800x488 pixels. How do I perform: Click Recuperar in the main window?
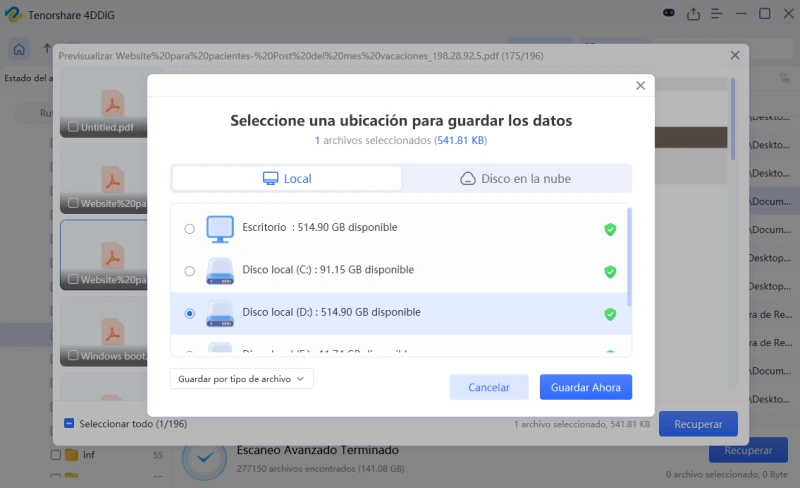748,450
